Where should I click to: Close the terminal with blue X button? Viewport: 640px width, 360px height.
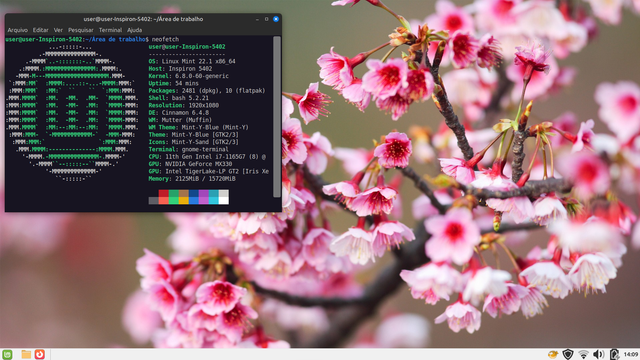pyautogui.click(x=276, y=19)
